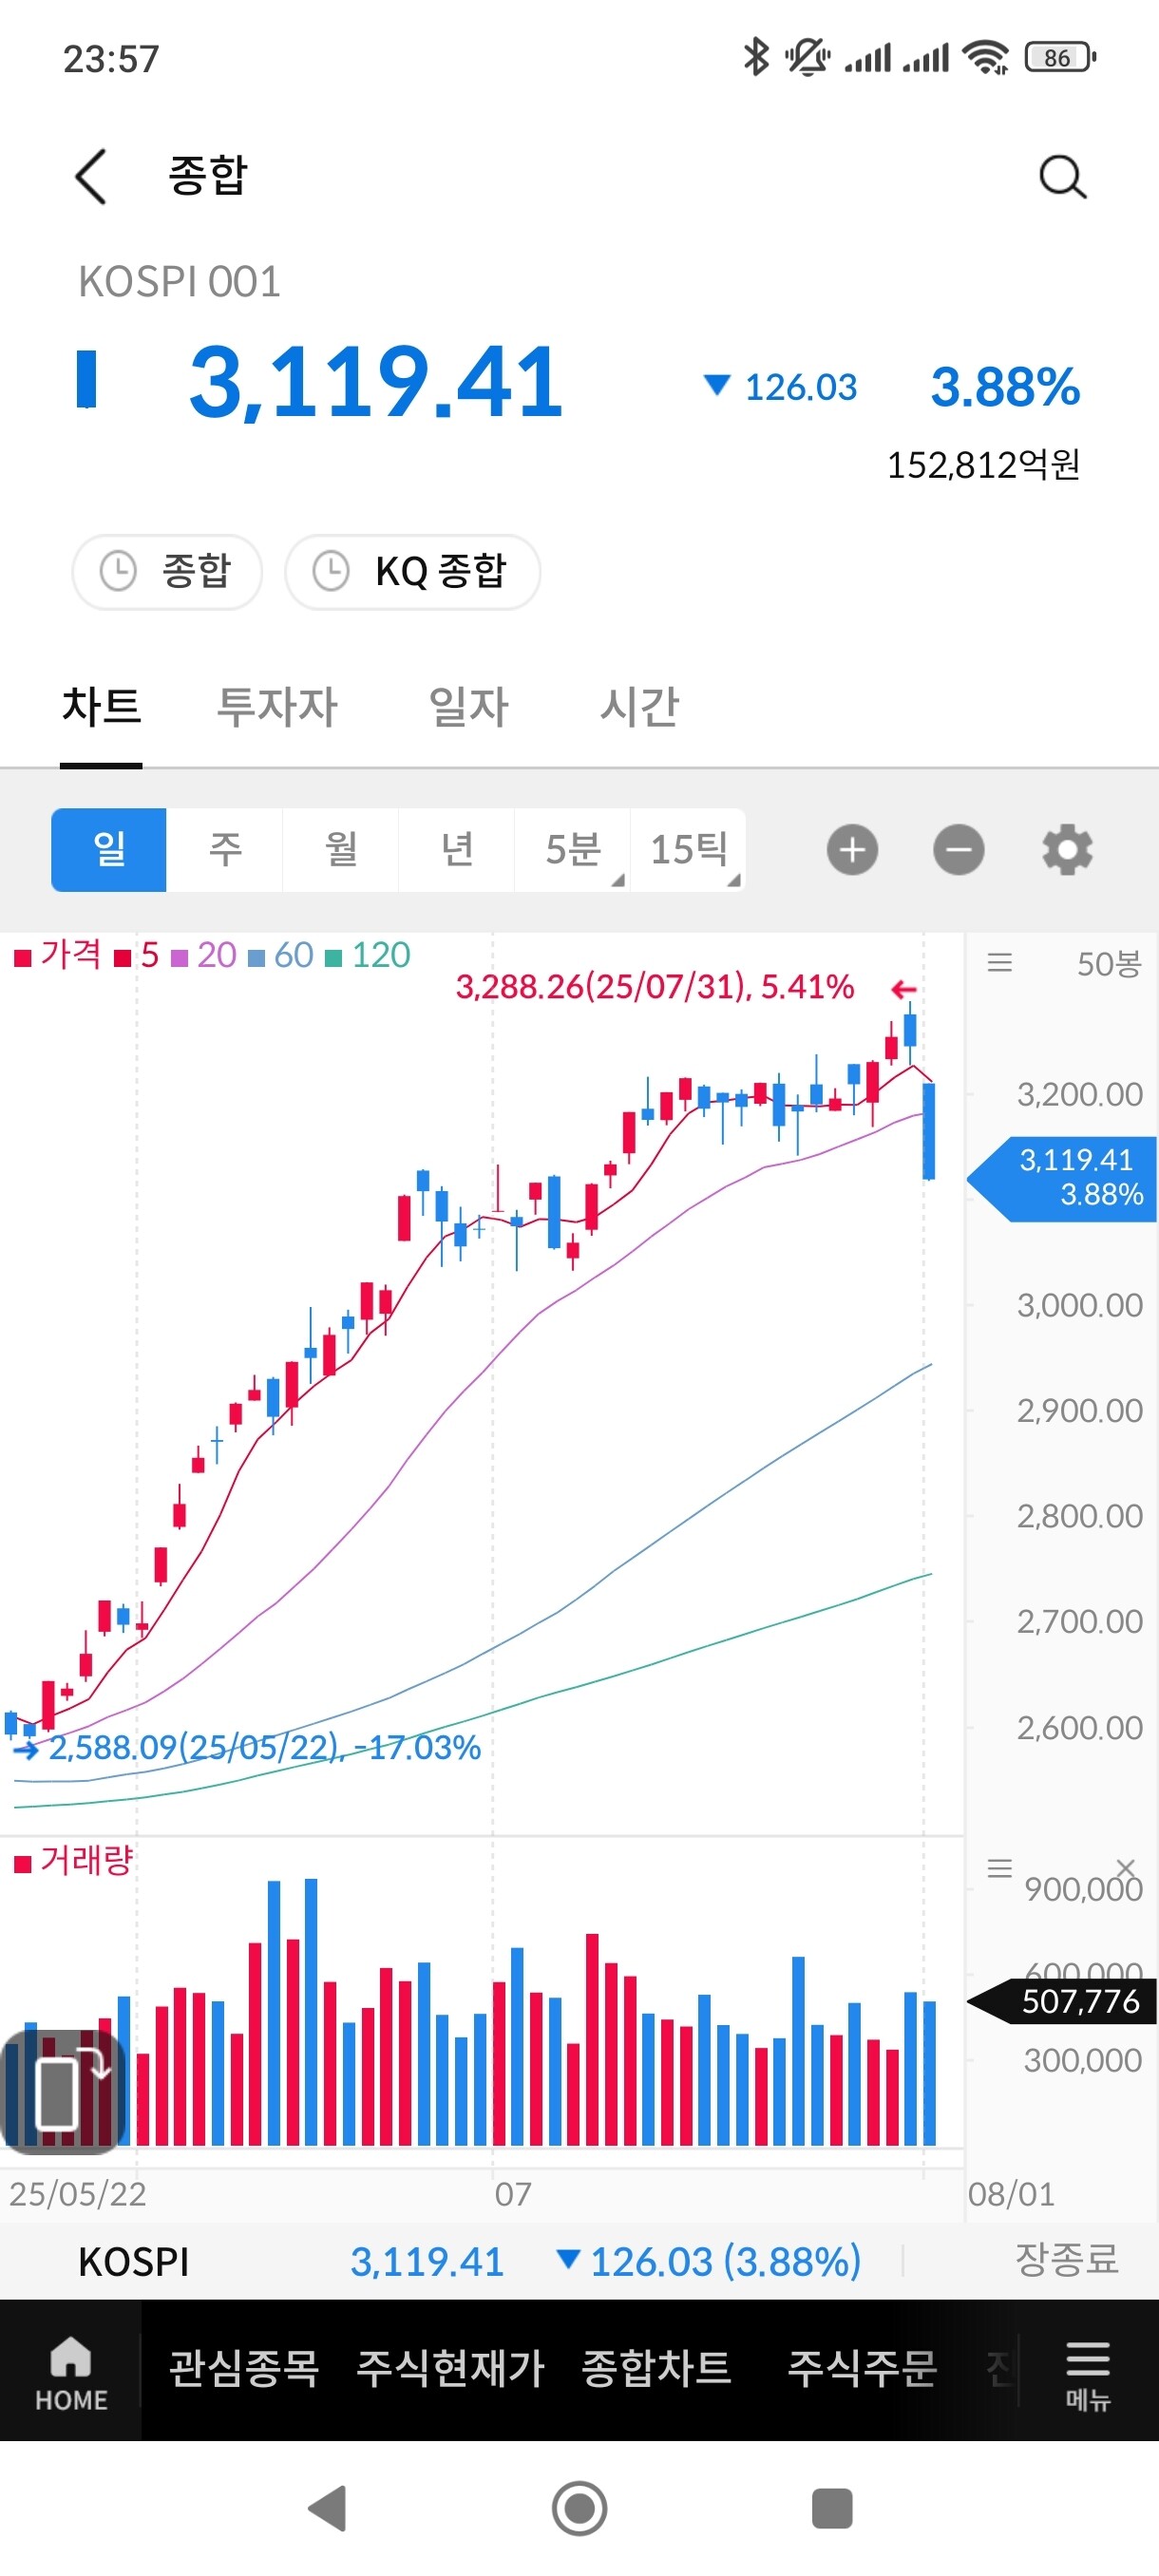Close the volume panel with X

point(1125,1866)
